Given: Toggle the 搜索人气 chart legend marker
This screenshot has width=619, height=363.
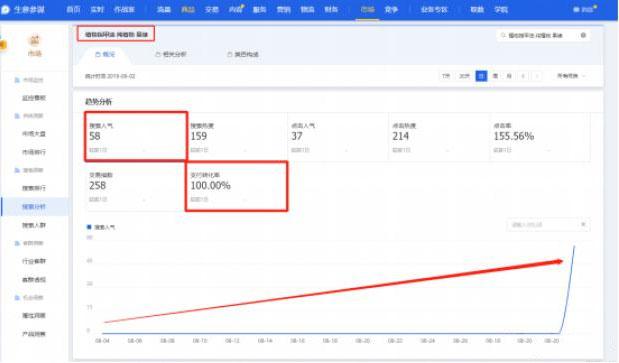Looking at the screenshot, I should point(89,227).
